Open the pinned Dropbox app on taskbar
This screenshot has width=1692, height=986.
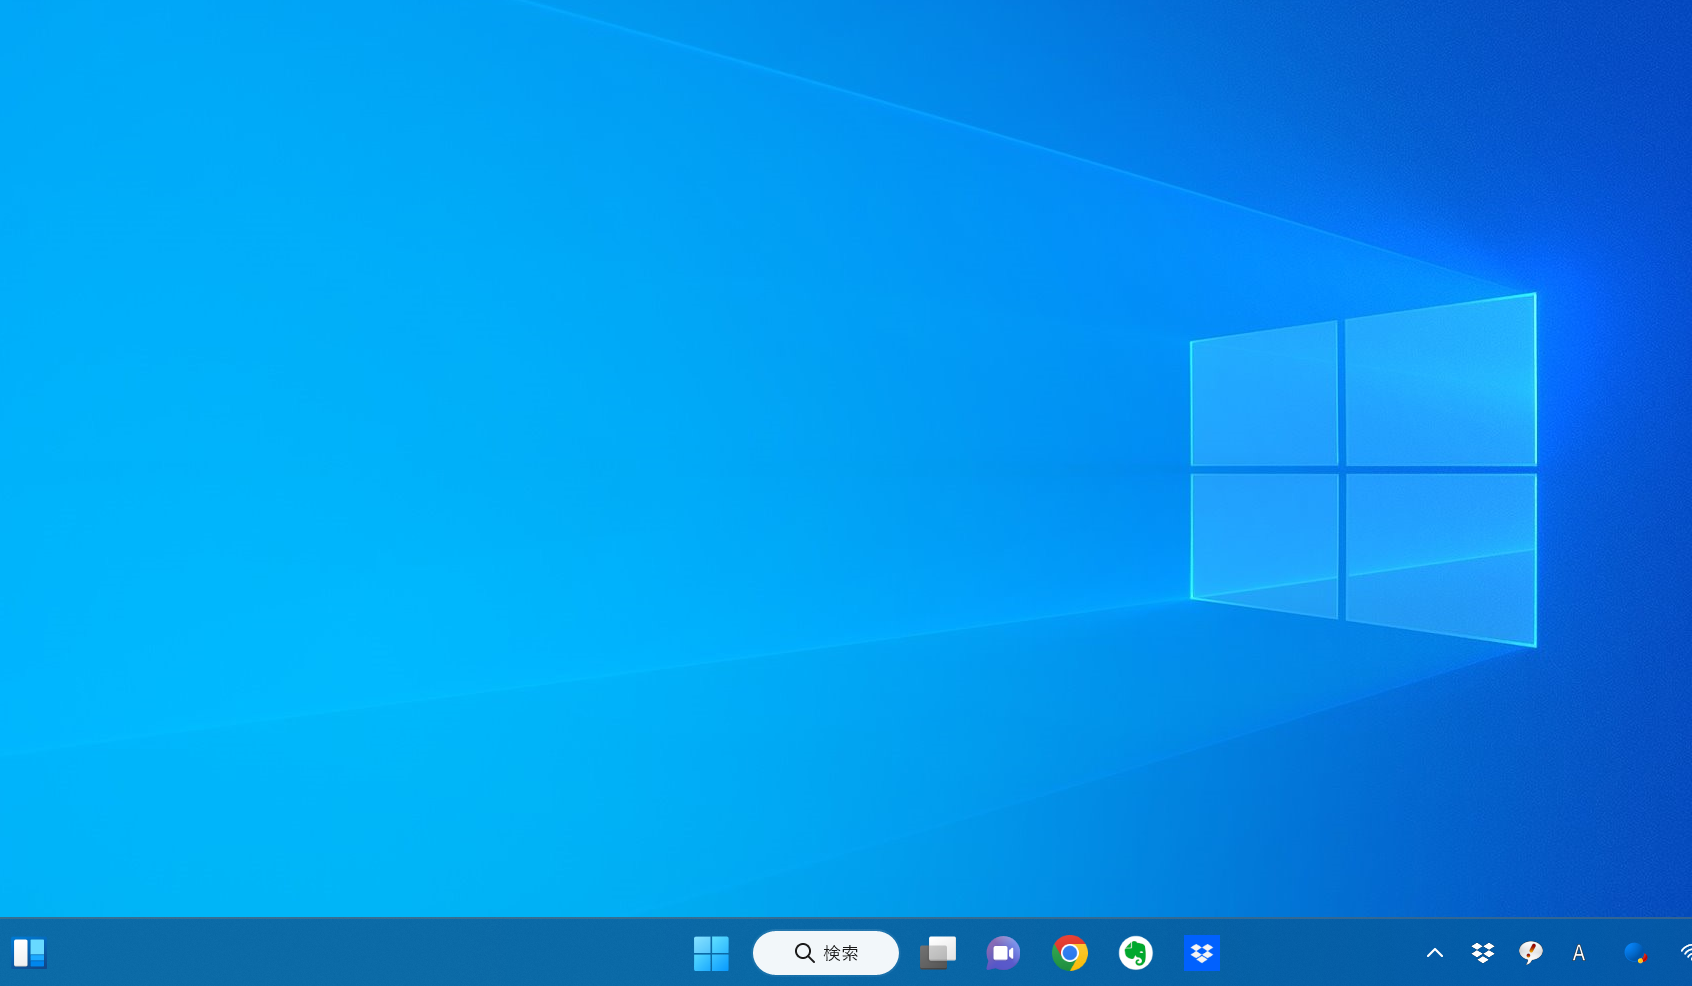(x=1201, y=953)
